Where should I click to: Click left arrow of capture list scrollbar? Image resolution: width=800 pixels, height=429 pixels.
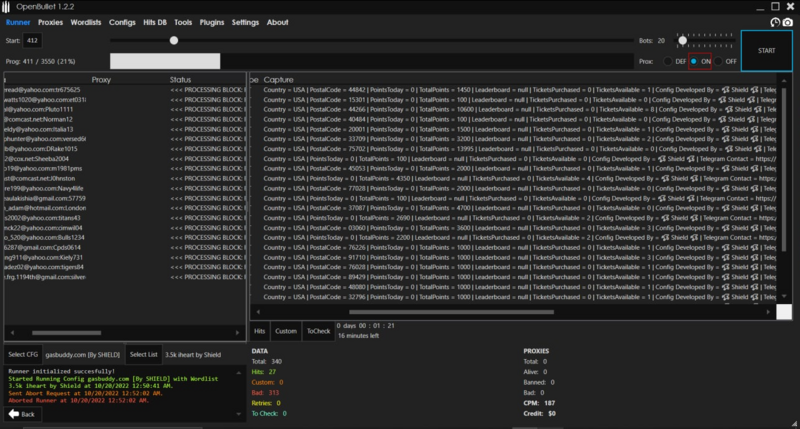(258, 312)
